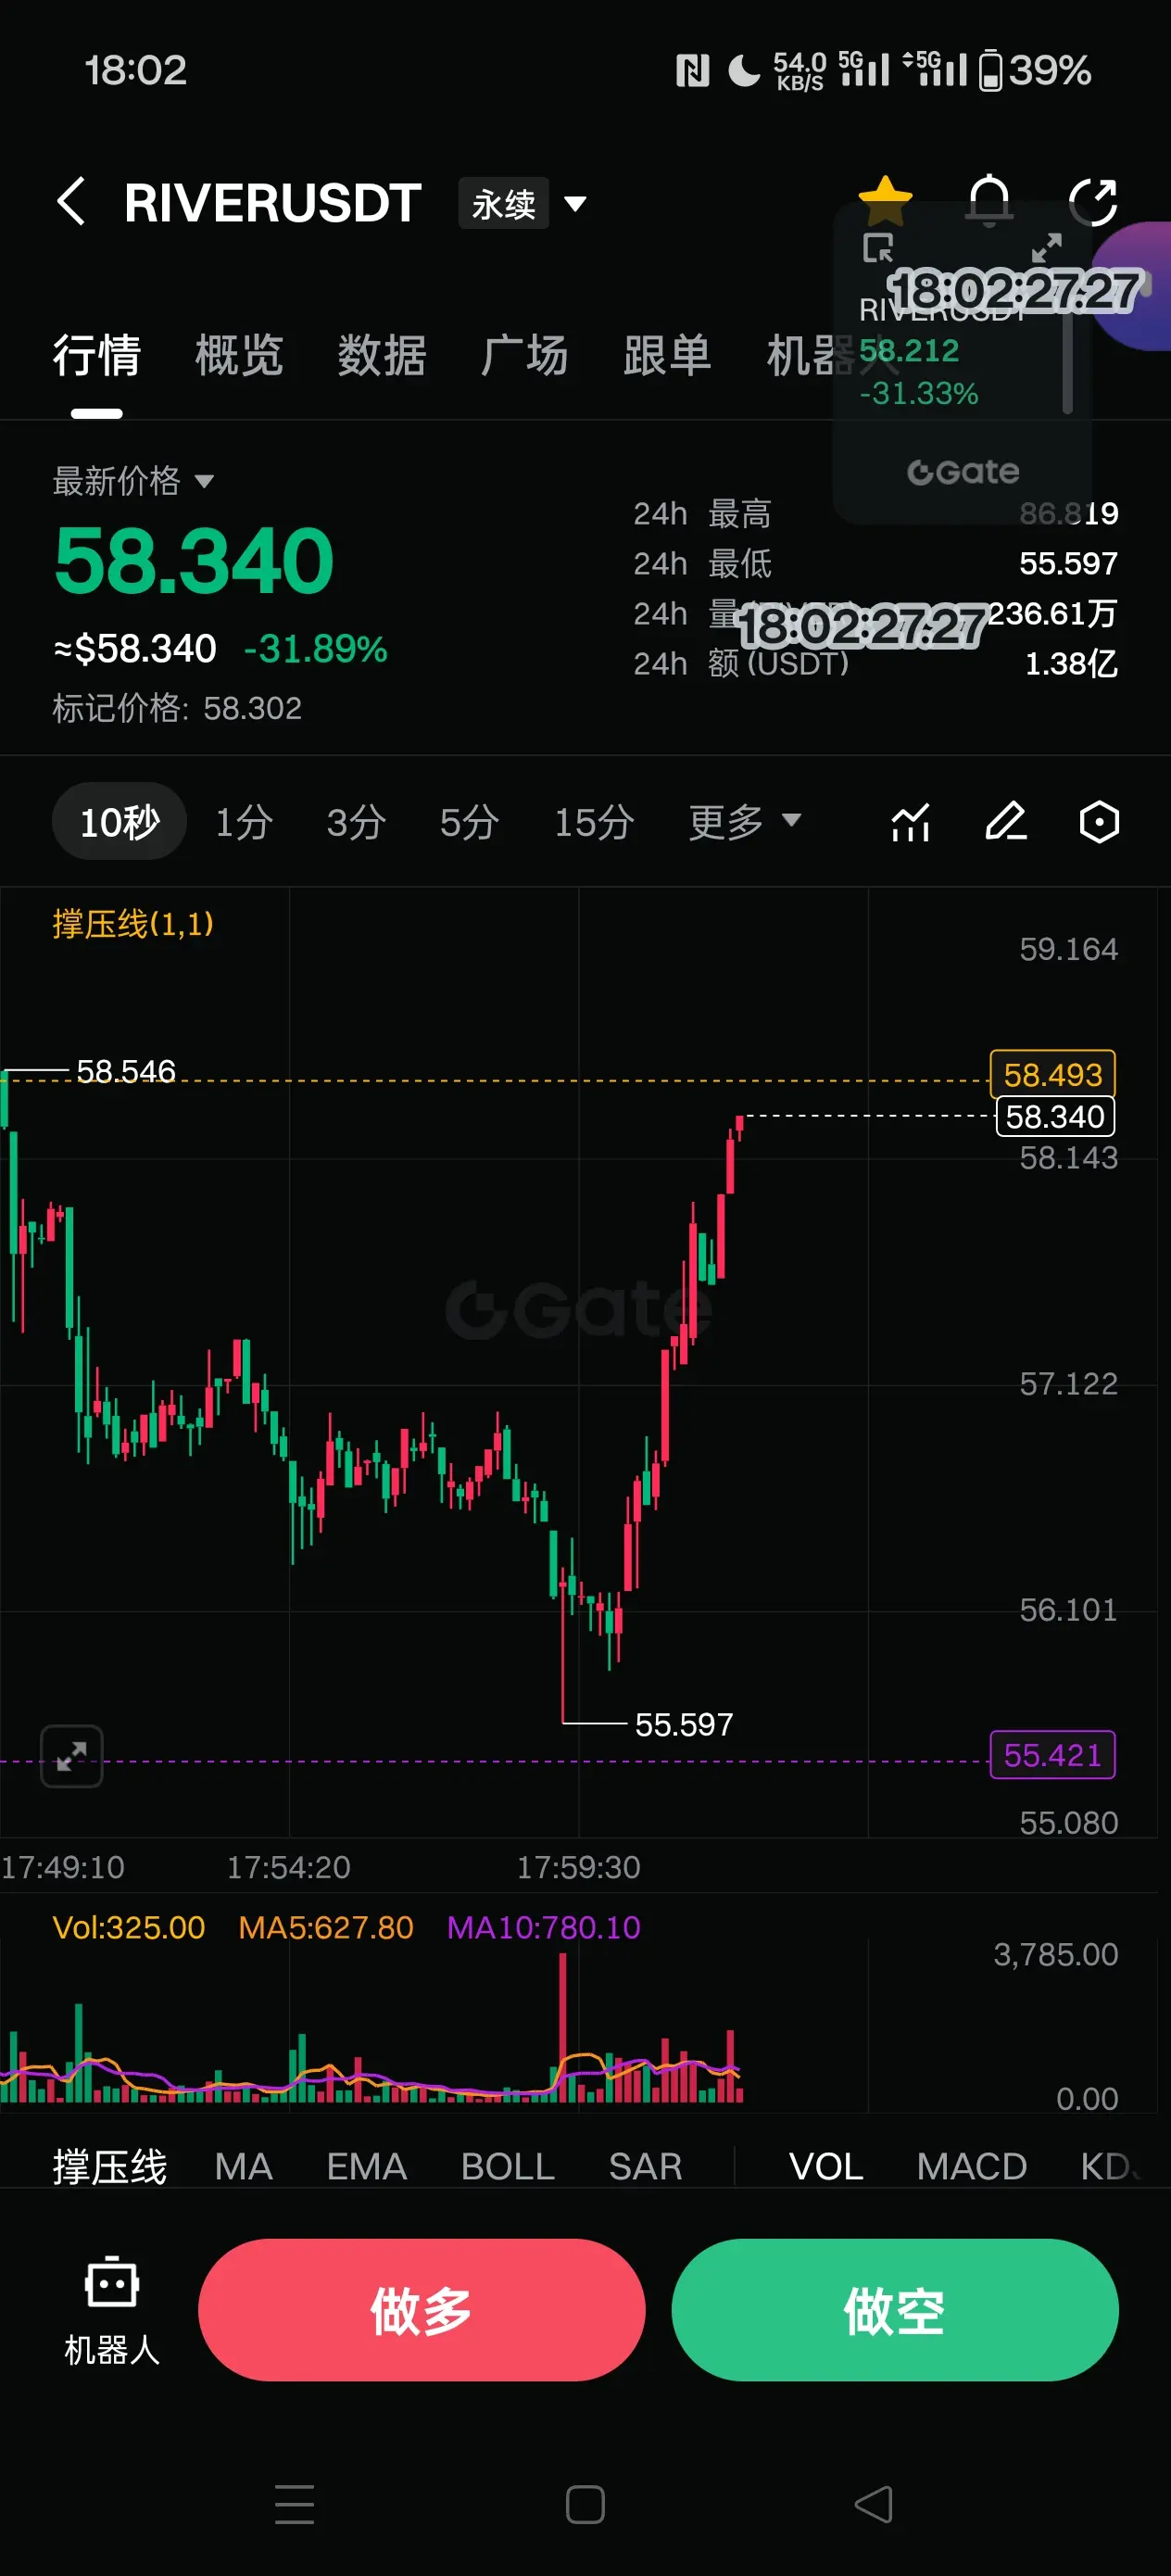Open the 更多 intervals dropdown

click(x=745, y=822)
